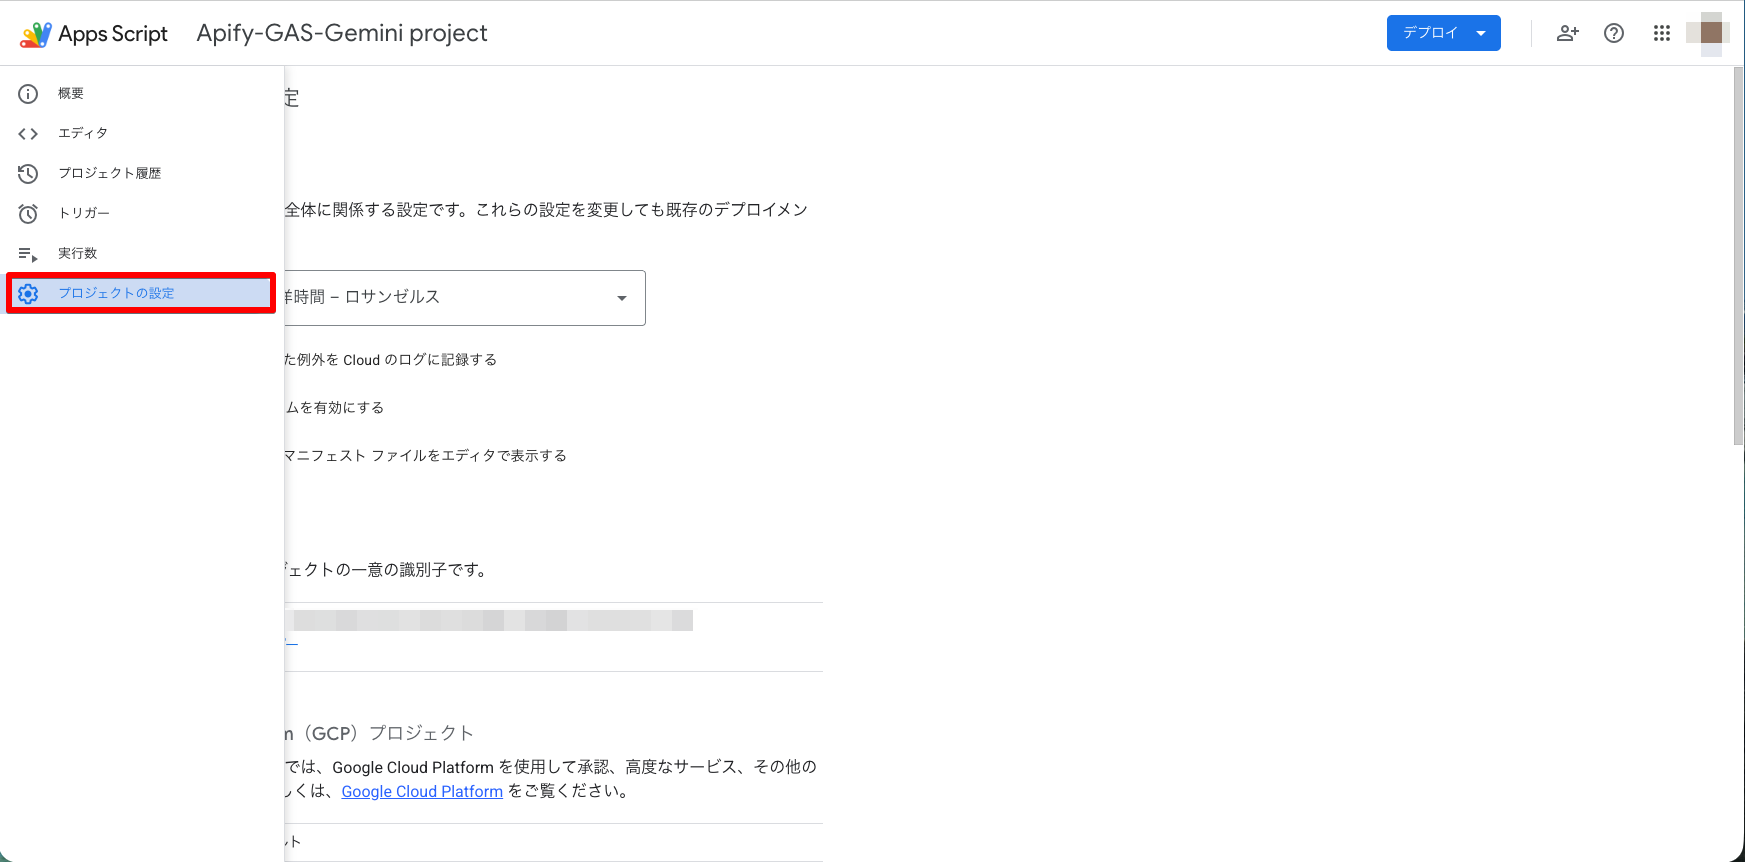Open プロジェクト履歴 from the sidebar
The width and height of the screenshot is (1745, 862).
point(110,173)
